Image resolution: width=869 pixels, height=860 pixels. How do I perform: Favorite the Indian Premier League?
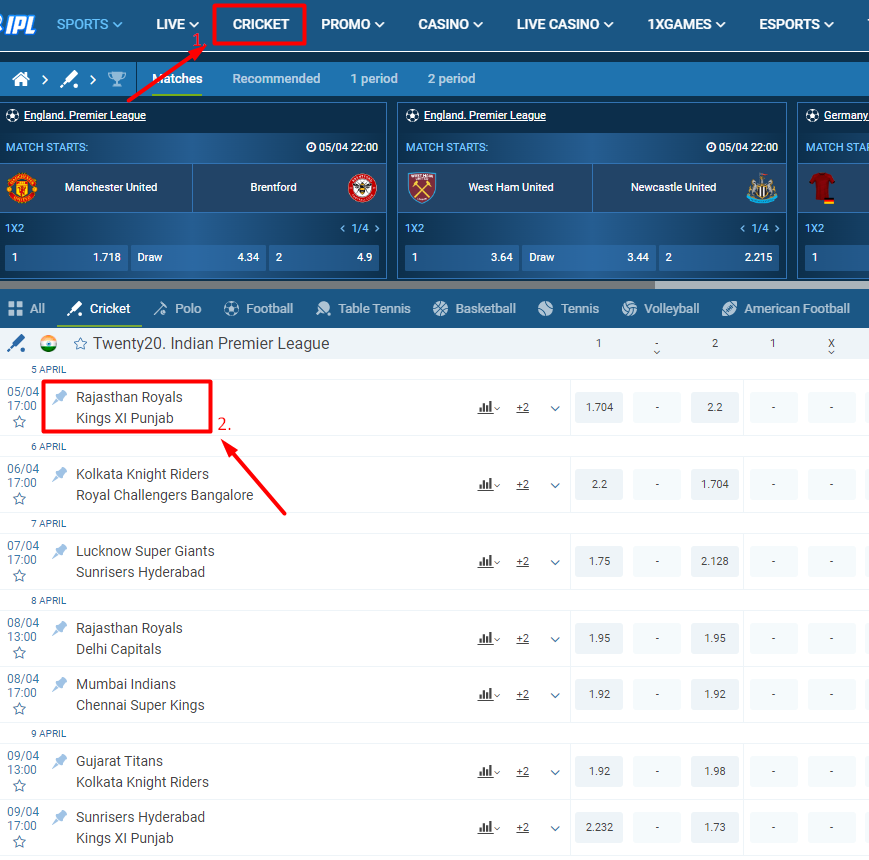tap(80, 344)
